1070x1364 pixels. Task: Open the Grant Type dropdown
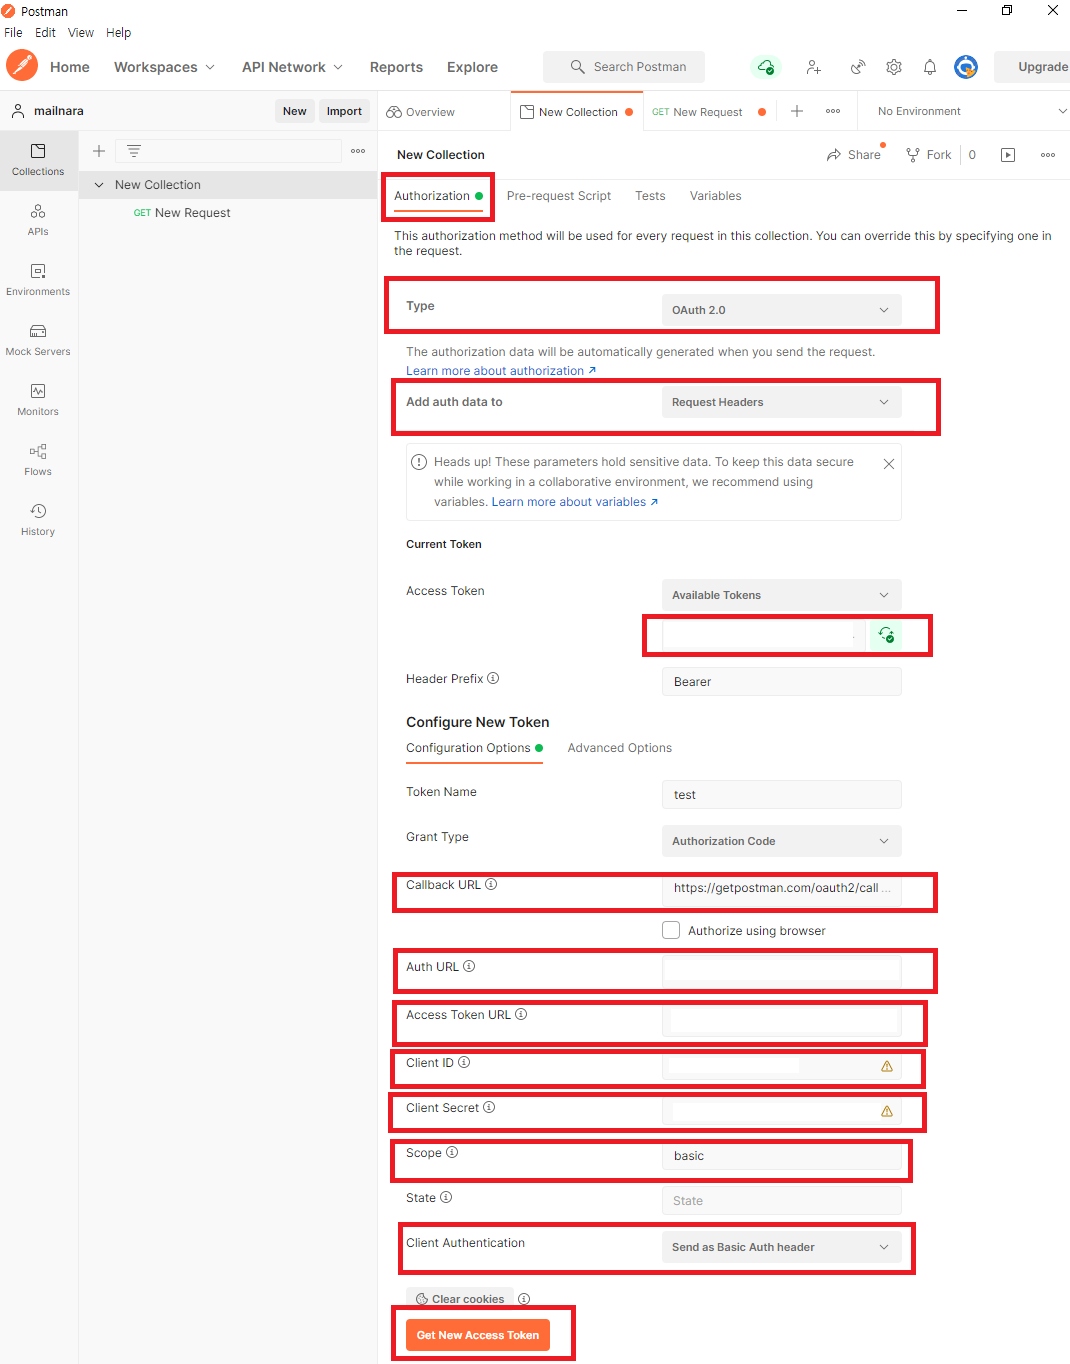[781, 841]
